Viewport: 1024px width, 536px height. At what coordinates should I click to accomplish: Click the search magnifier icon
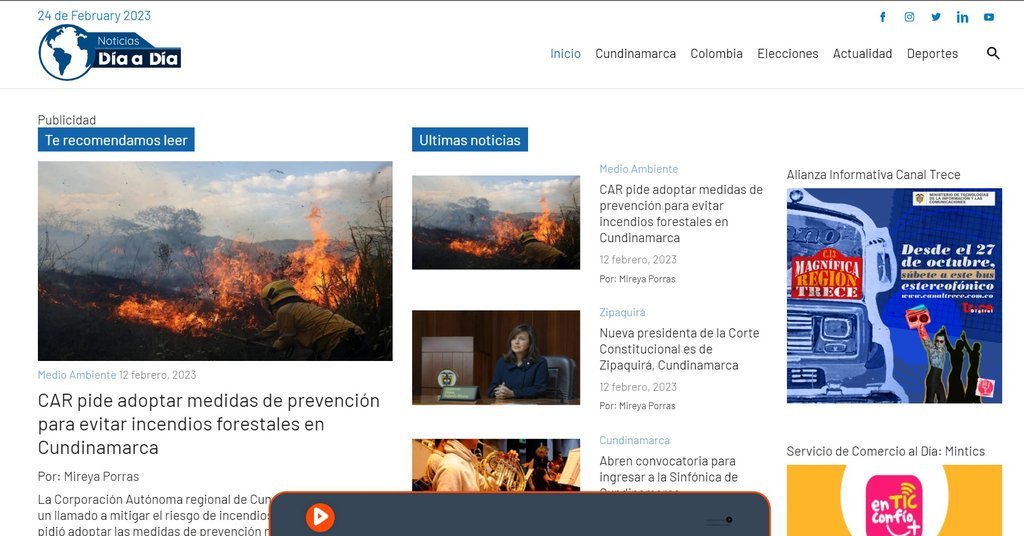point(993,54)
